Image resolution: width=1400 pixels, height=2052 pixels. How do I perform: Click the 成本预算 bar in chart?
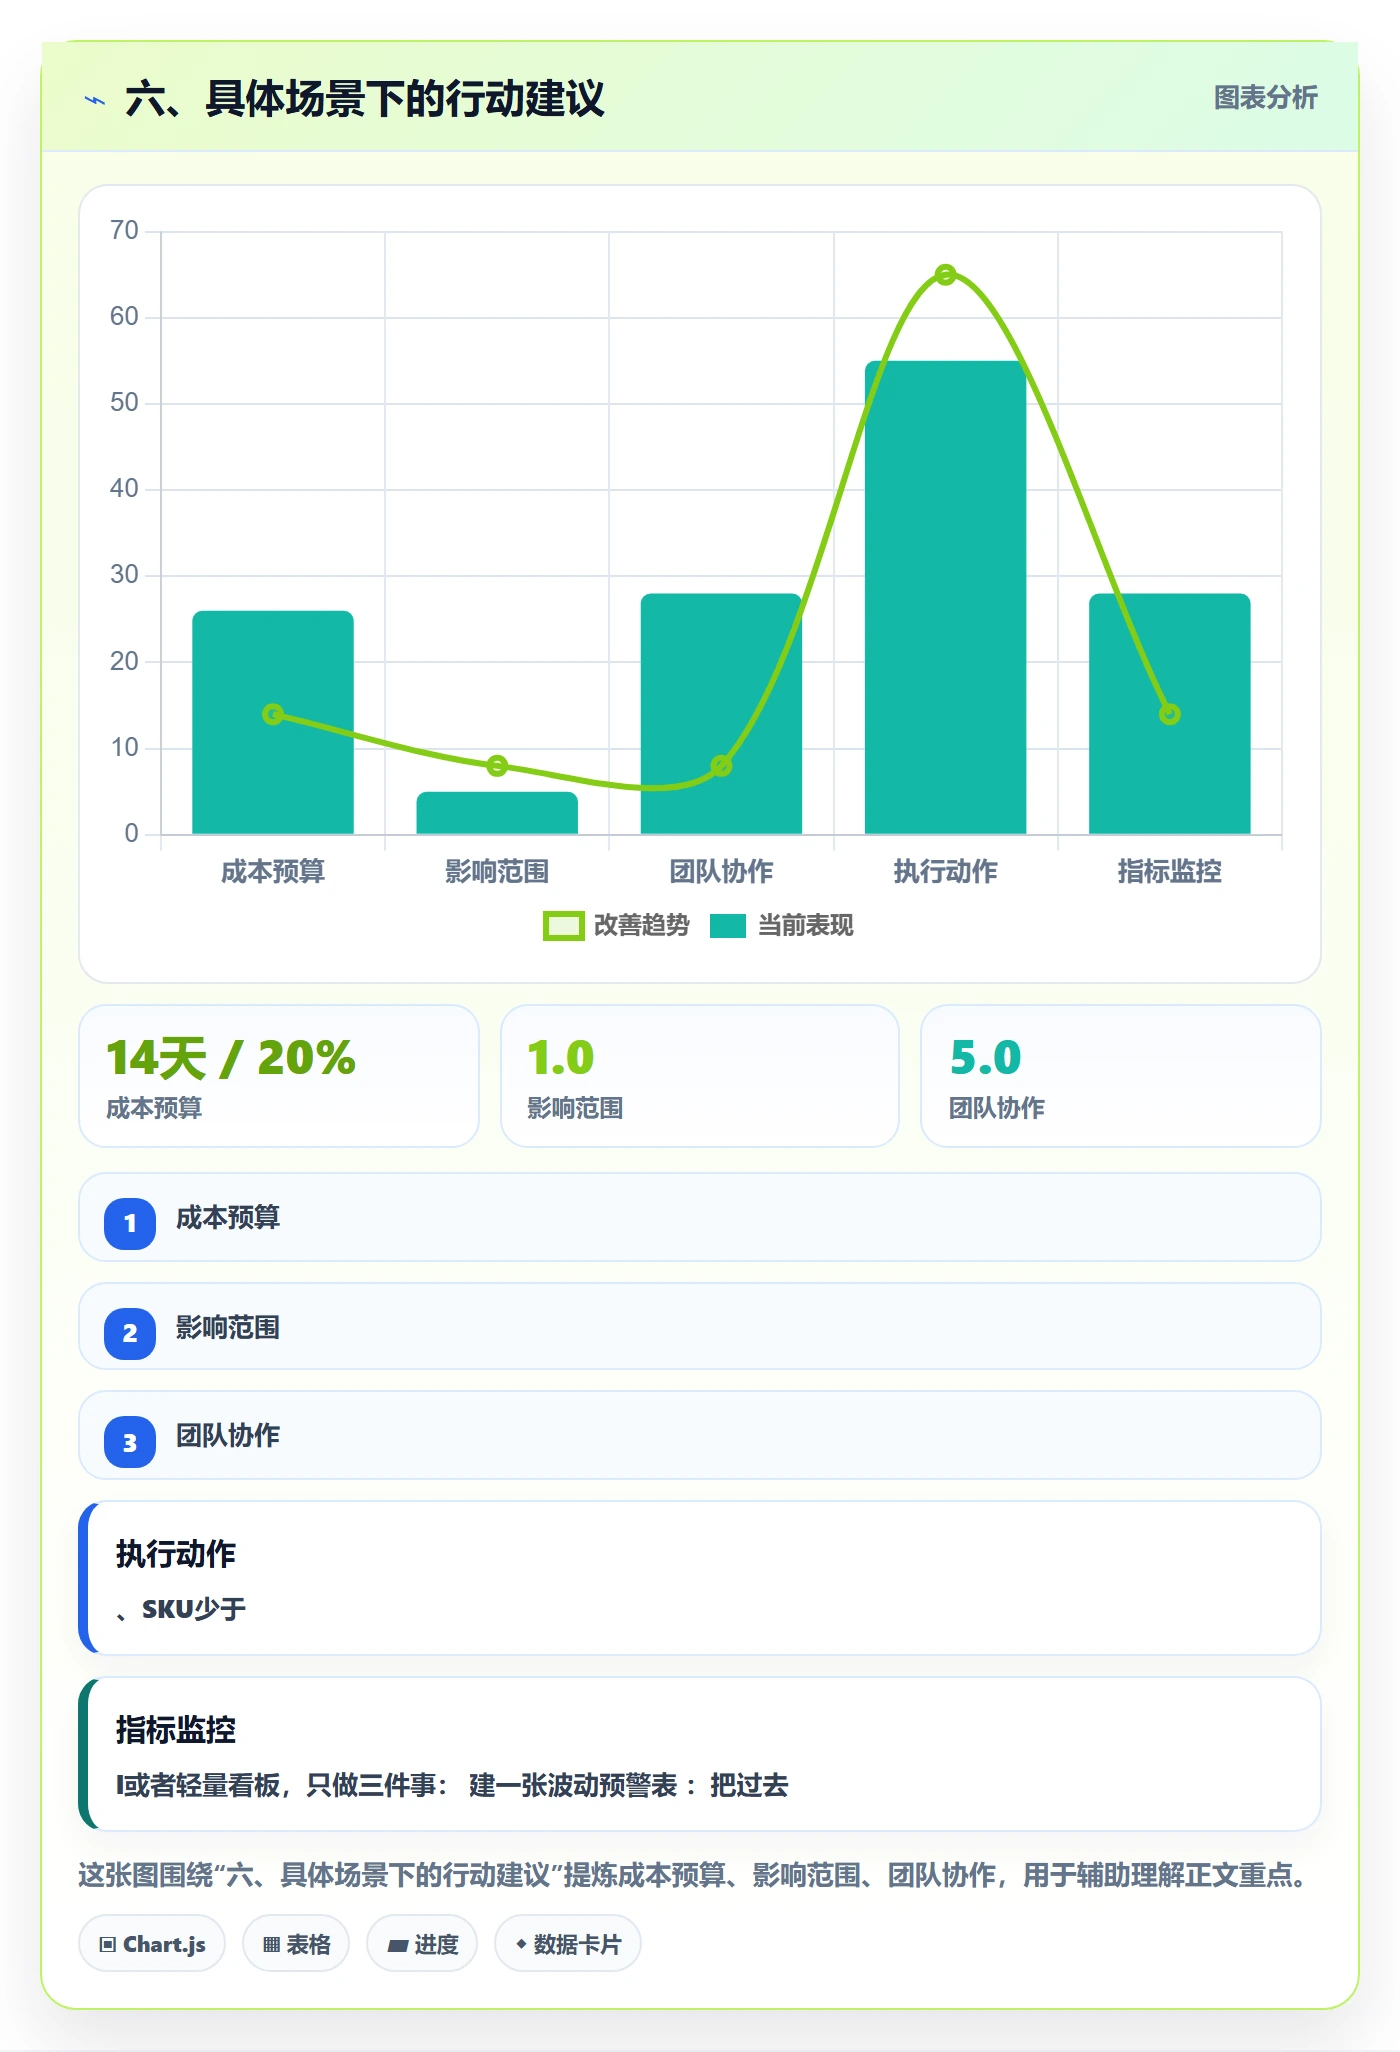(x=273, y=722)
